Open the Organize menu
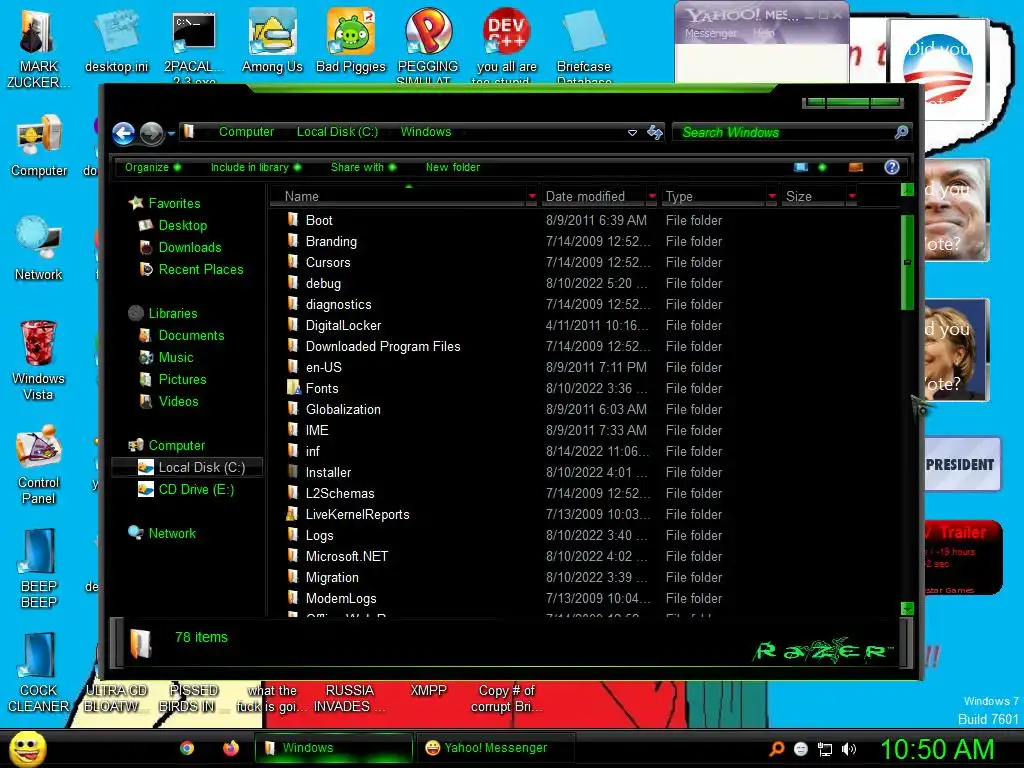The height and width of the screenshot is (768, 1024). pos(153,167)
